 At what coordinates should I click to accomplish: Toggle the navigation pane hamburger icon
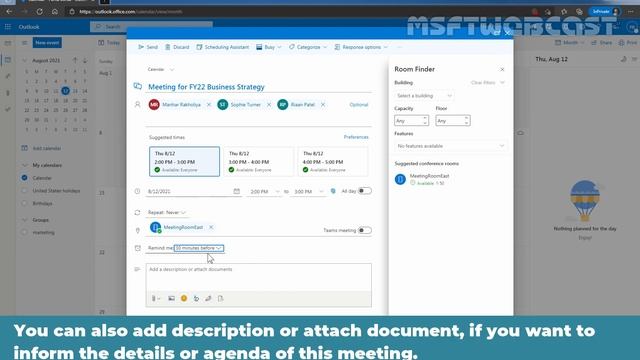[x=24, y=42]
